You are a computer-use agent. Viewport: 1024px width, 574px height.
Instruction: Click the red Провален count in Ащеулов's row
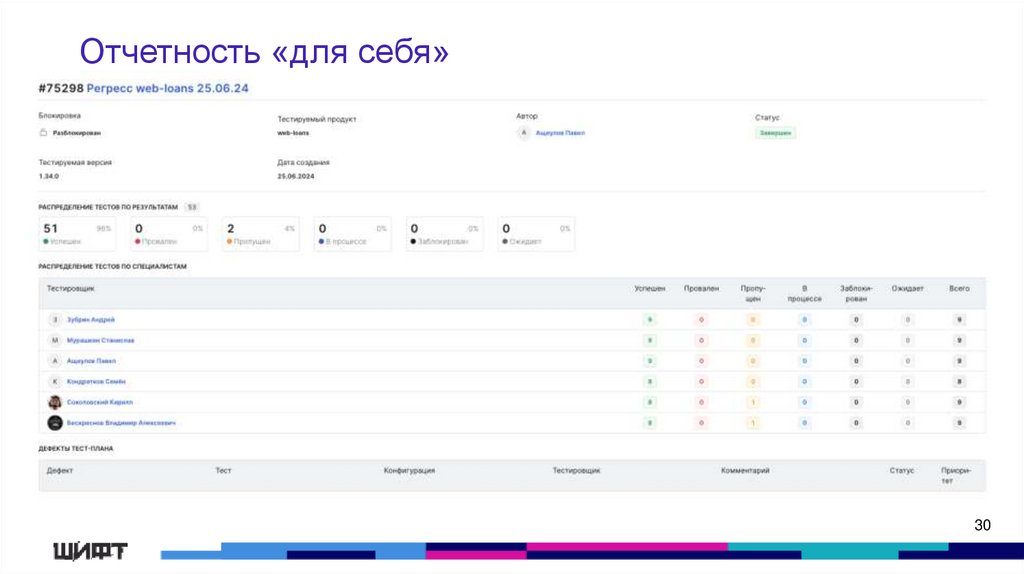[x=701, y=360]
